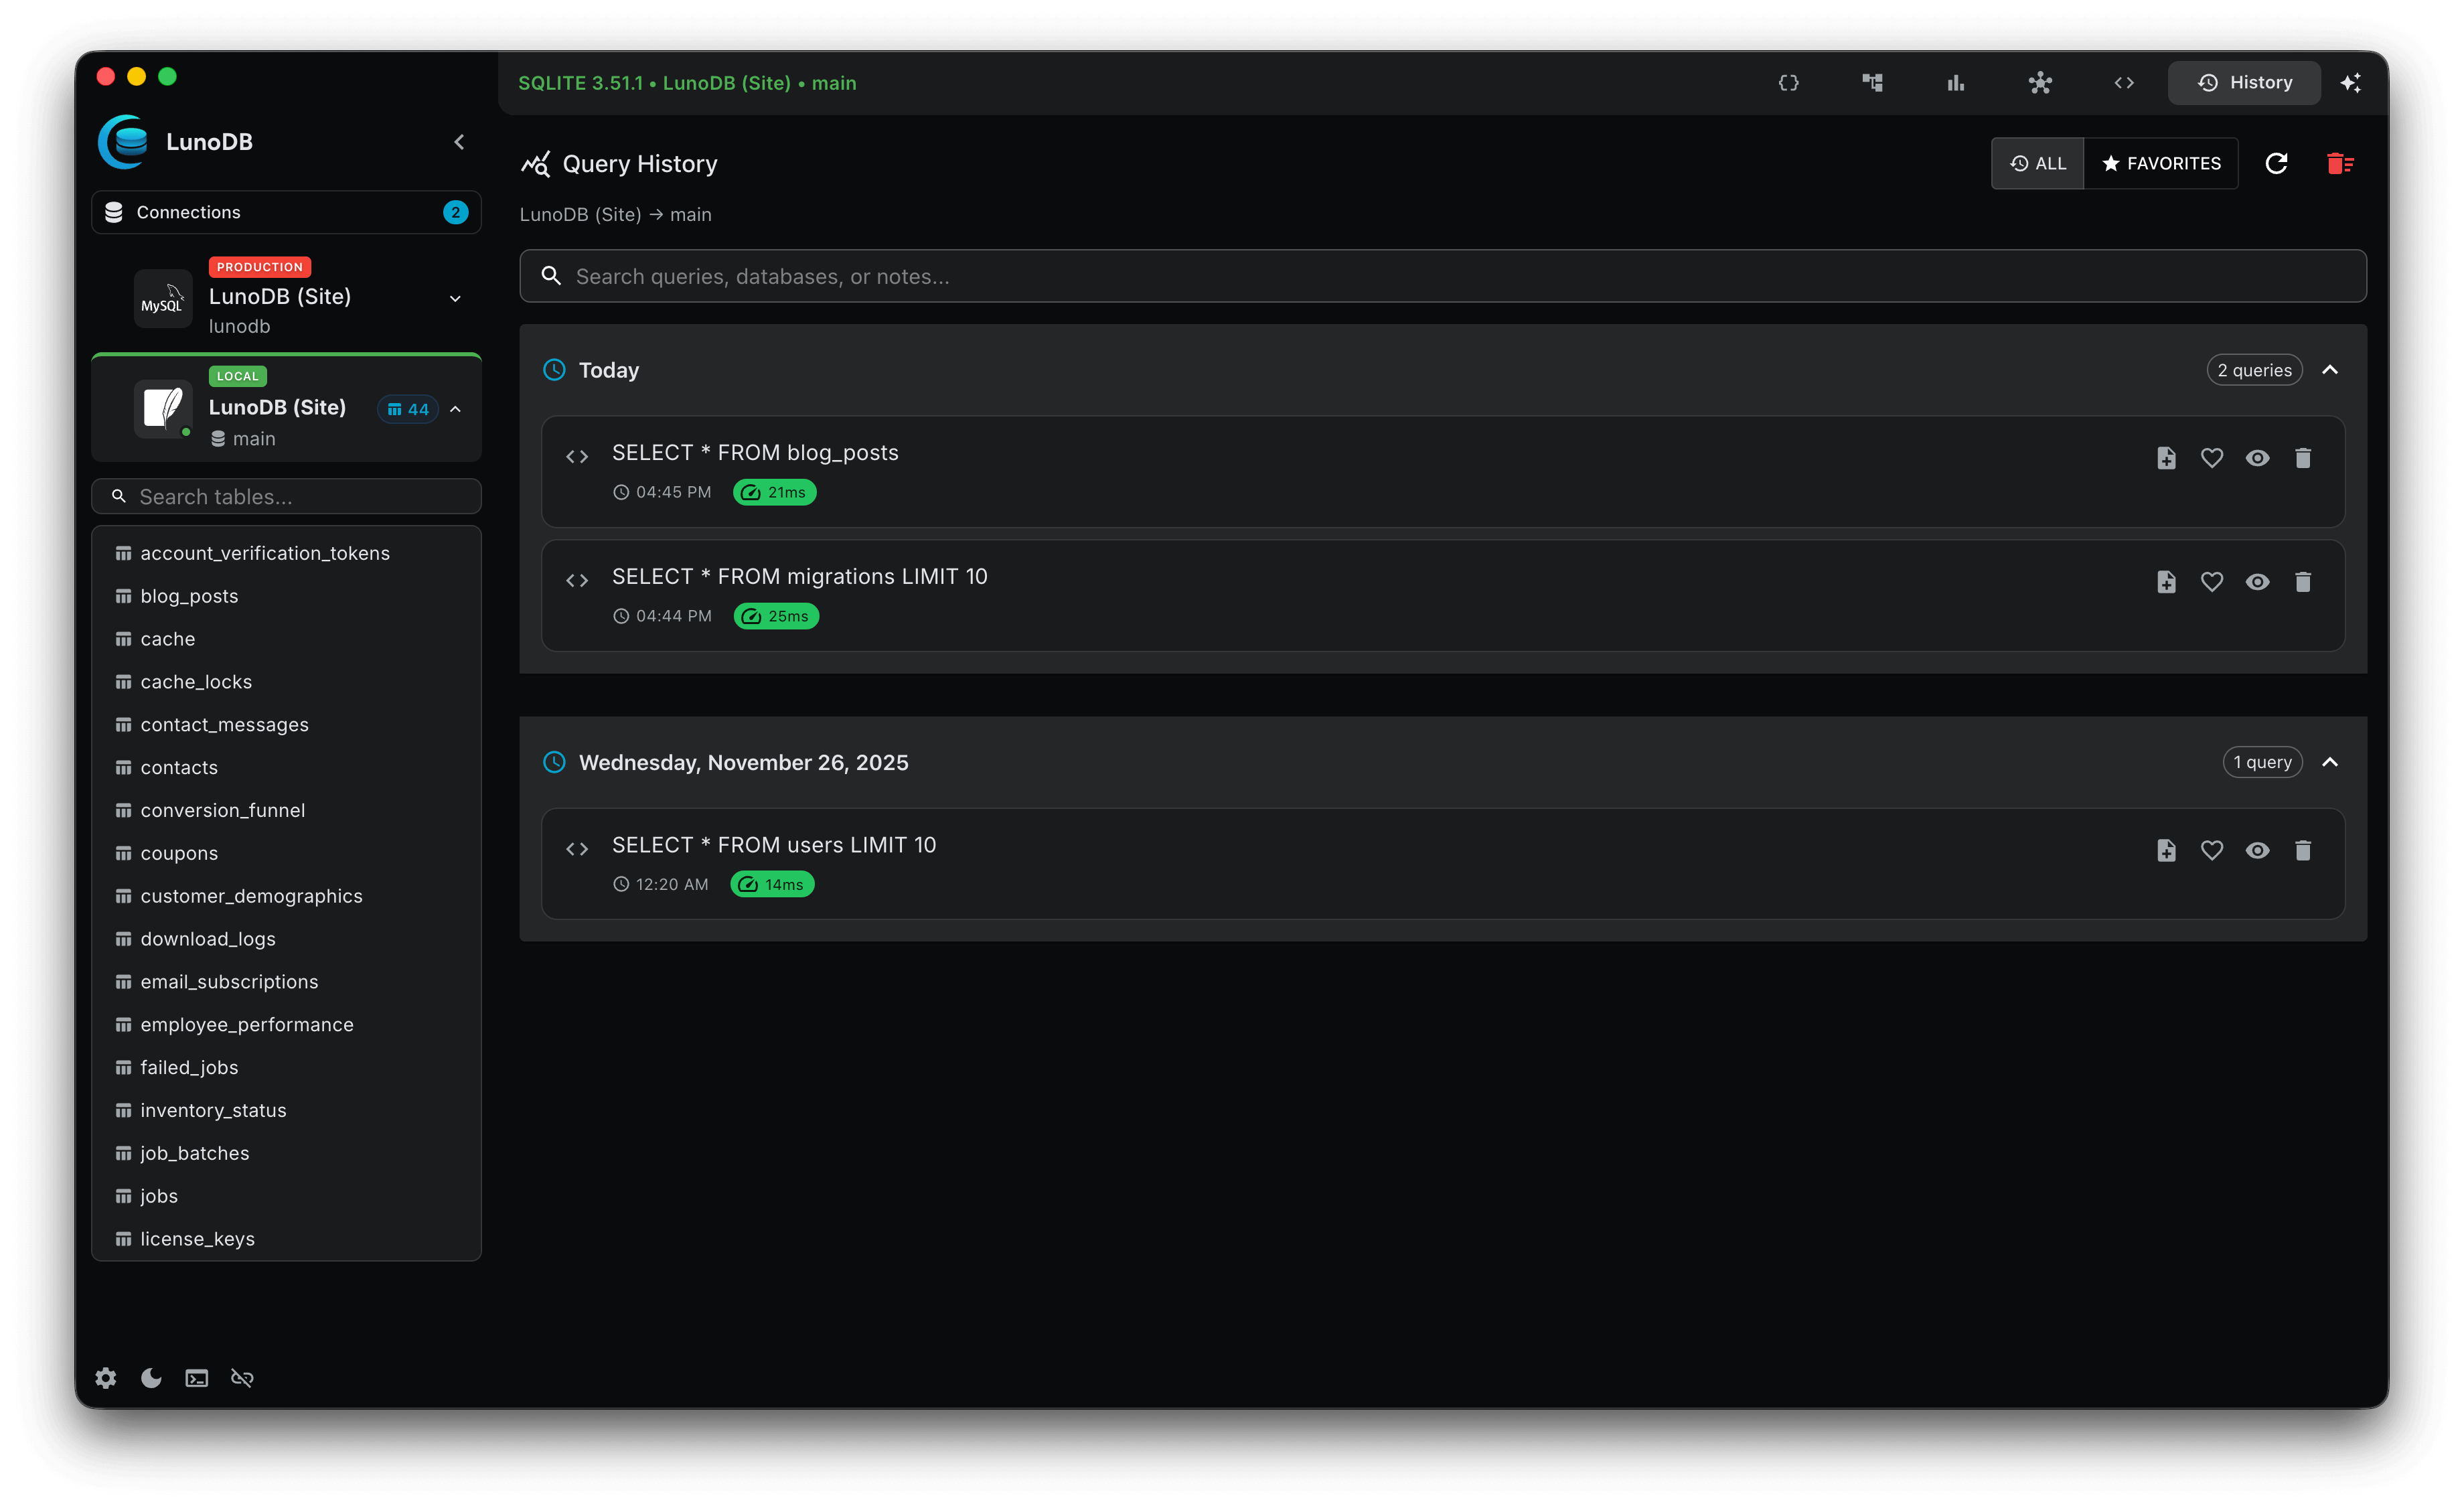2464x1508 pixels.
Task: Open the SQL code editor icon
Action: (2125, 82)
